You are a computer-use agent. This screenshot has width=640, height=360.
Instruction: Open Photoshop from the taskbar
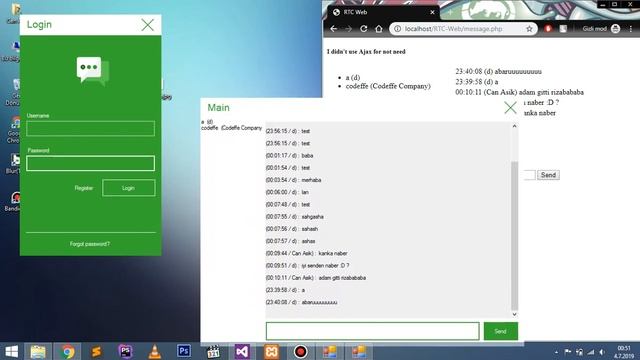tap(184, 351)
